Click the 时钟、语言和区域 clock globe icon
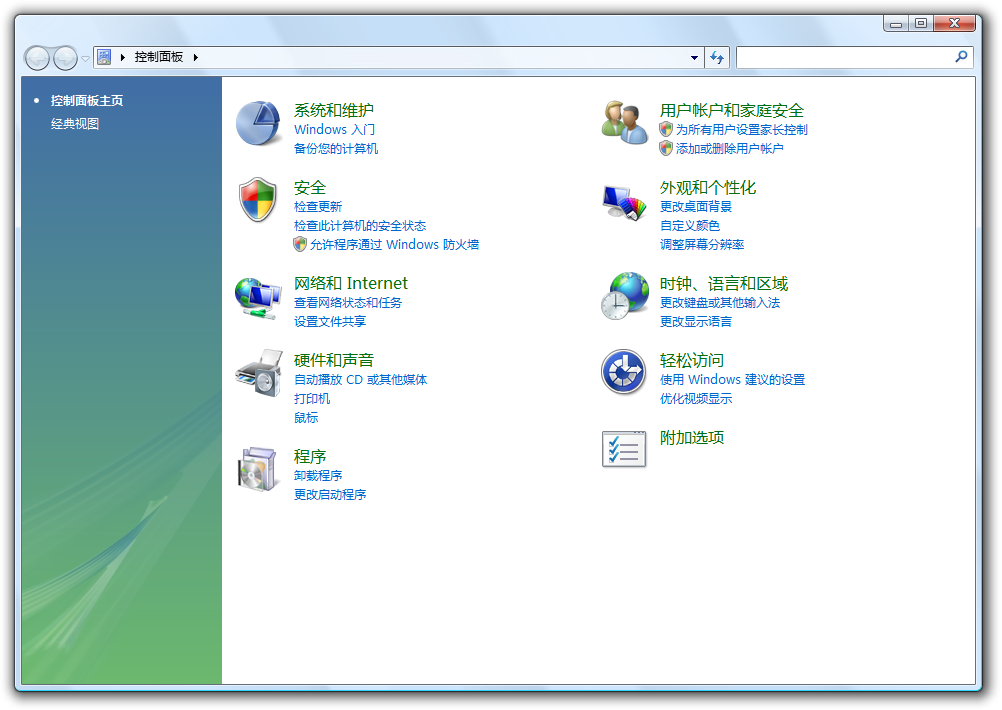 [x=625, y=296]
